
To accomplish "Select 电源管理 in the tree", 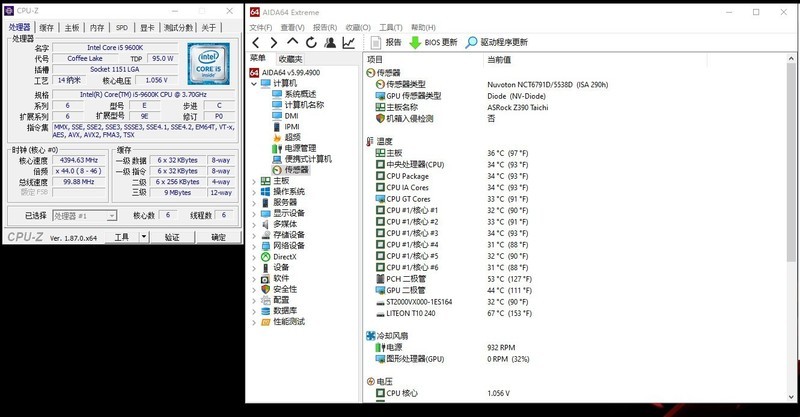I will tap(294, 148).
